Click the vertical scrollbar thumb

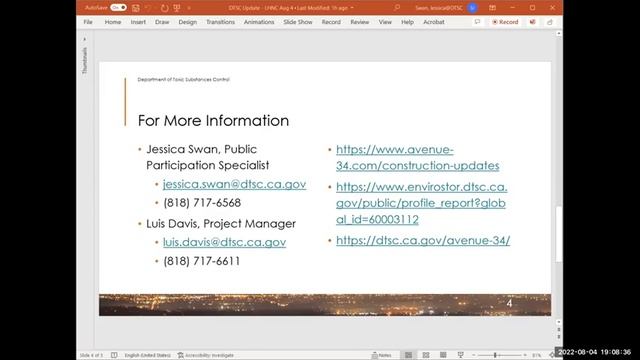558,234
